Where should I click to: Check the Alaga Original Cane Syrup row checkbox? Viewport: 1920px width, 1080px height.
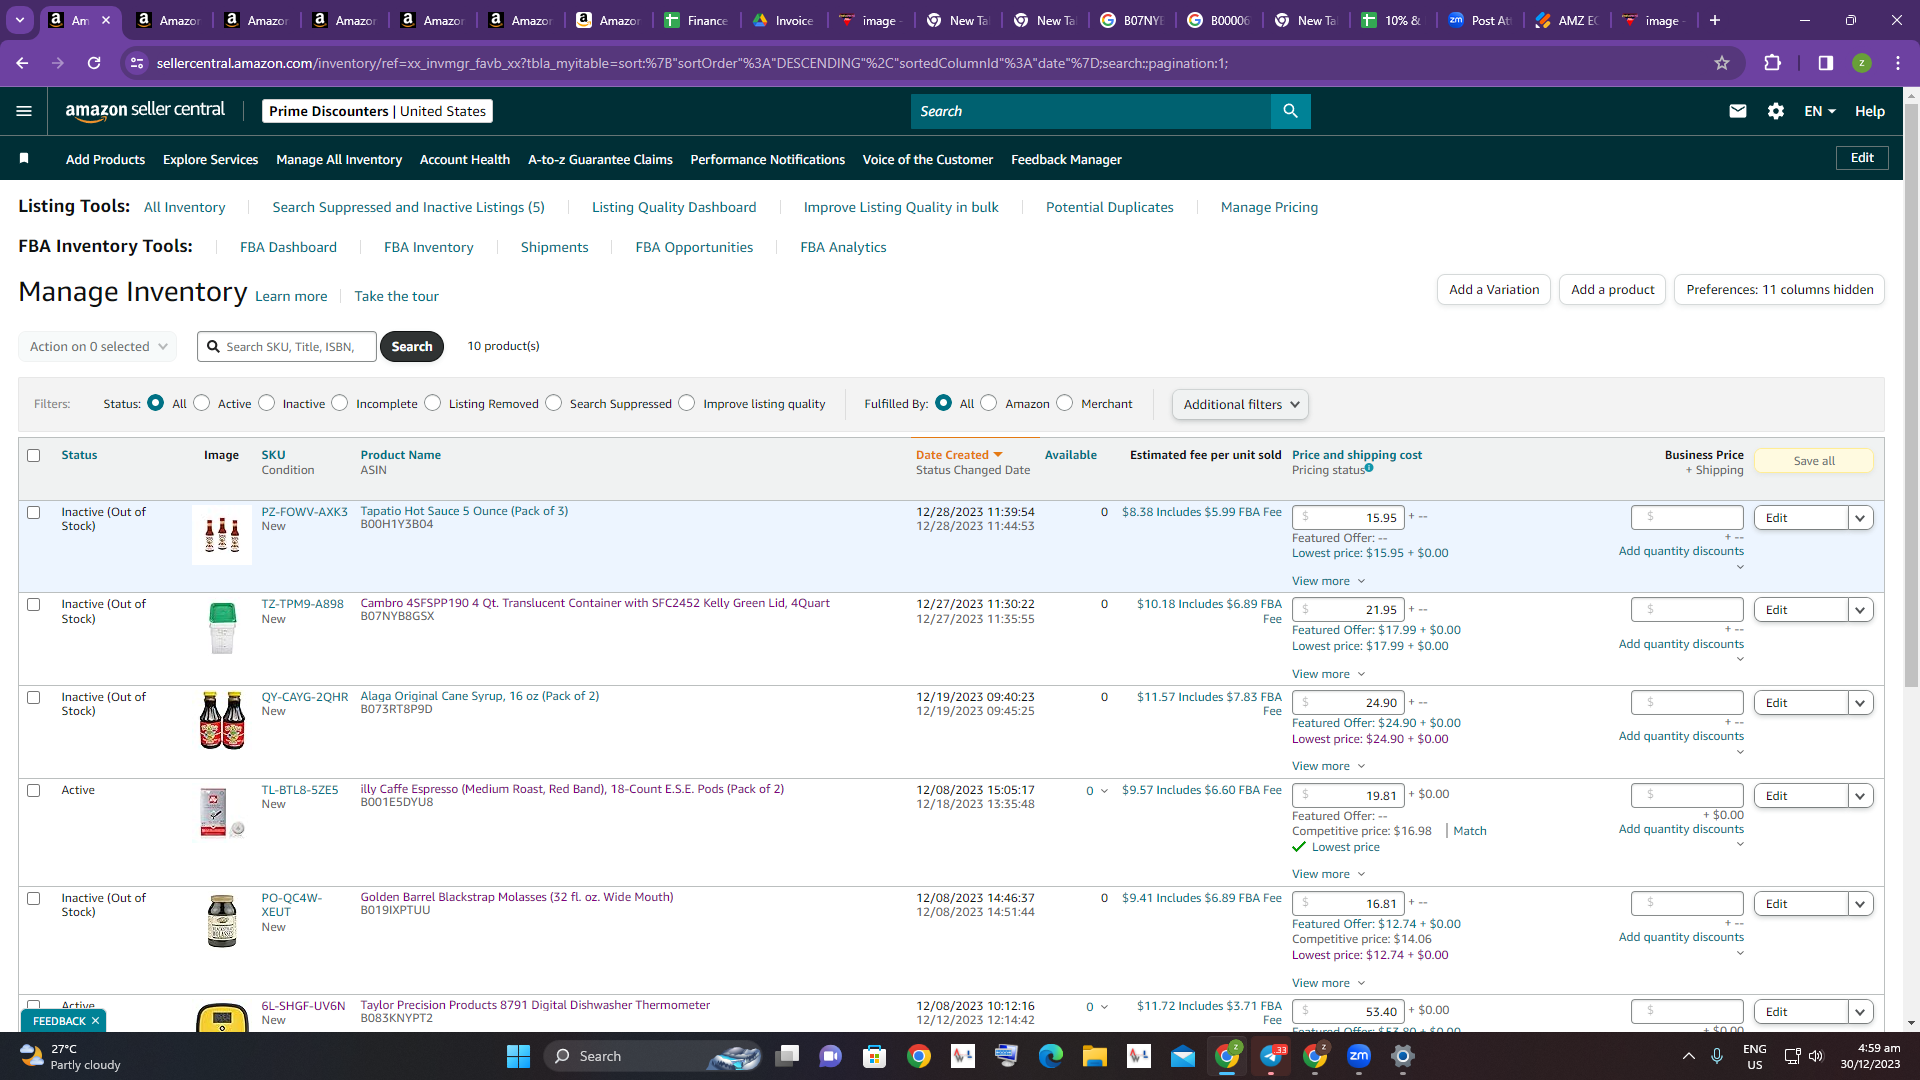(x=33, y=698)
